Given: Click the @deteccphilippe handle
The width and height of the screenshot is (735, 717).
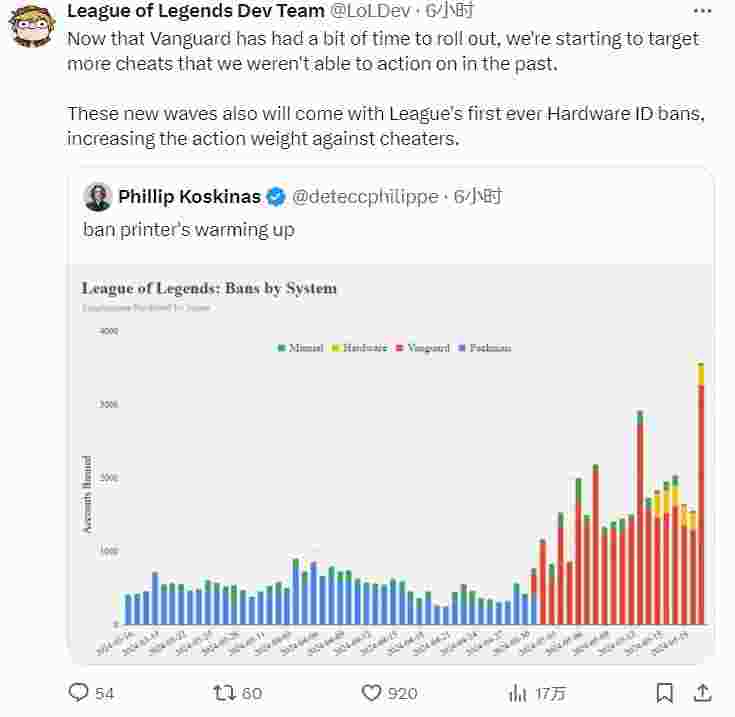Looking at the screenshot, I should pos(364,196).
